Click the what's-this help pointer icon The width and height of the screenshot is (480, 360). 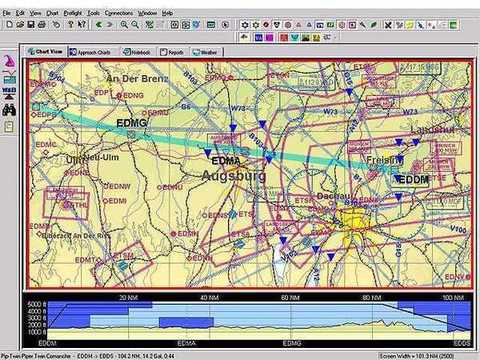click(82, 24)
